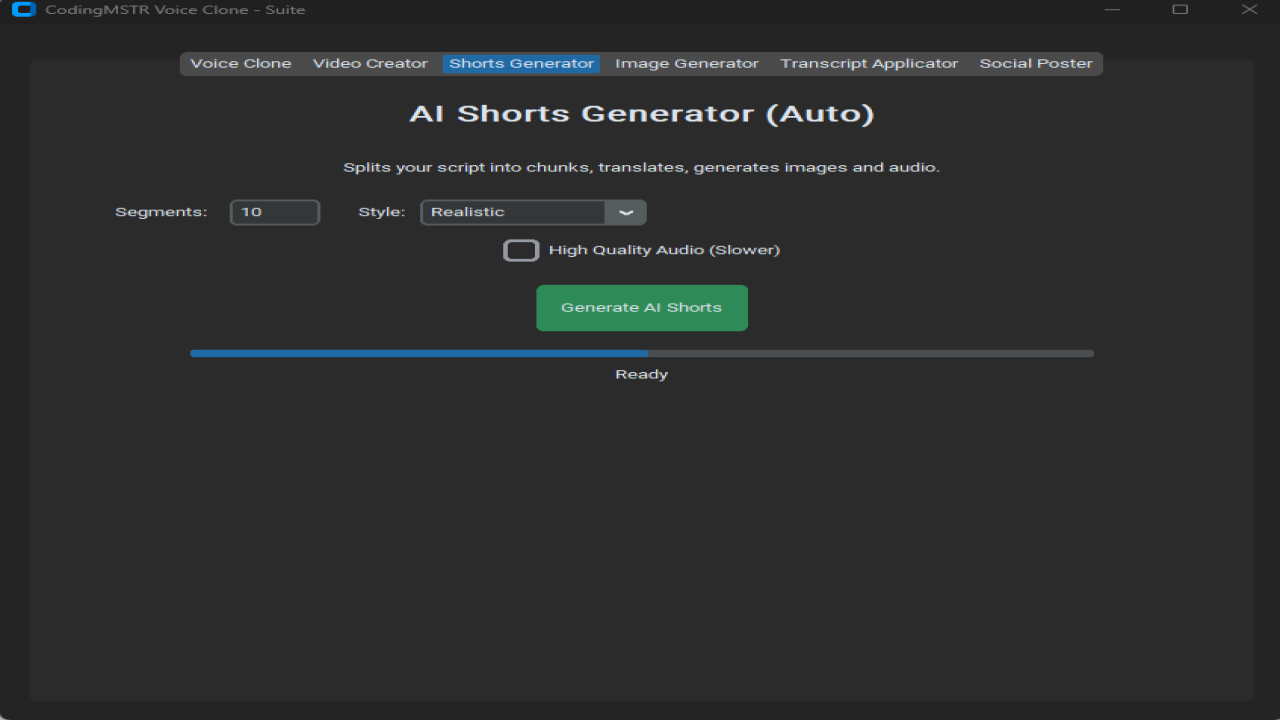Select the Shorts Generator tab
1280x720 pixels.
(x=522, y=64)
